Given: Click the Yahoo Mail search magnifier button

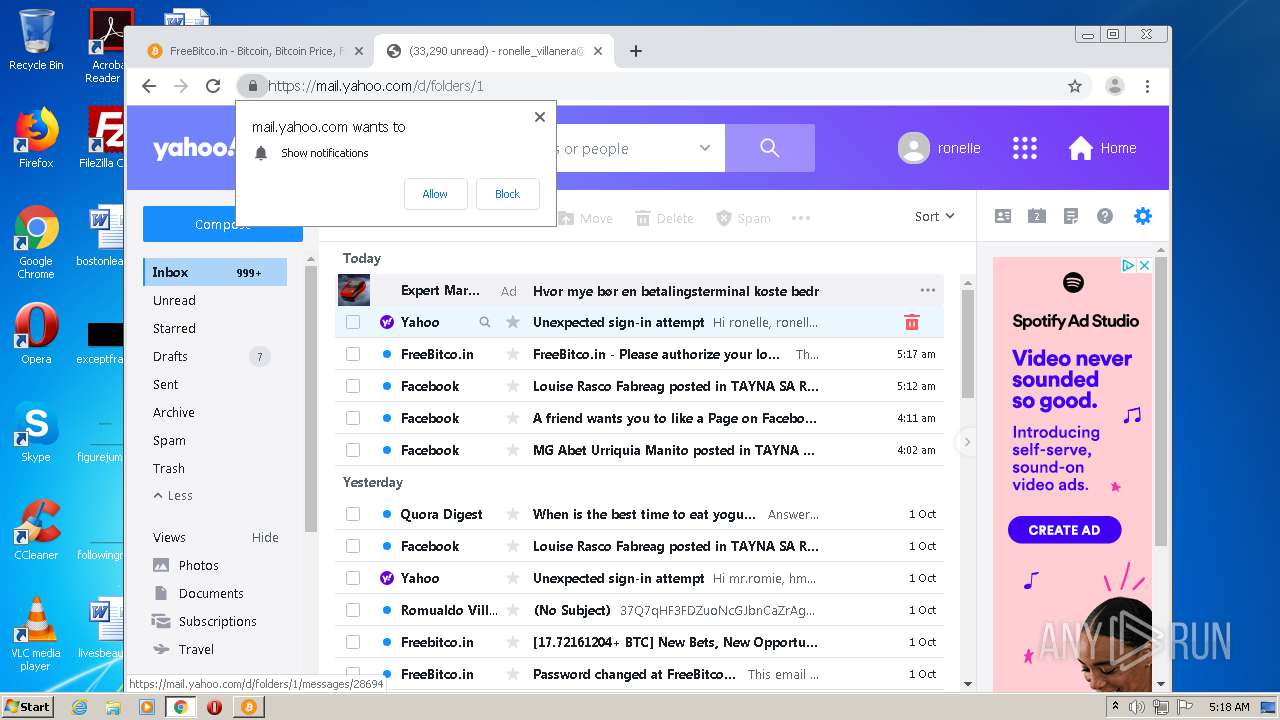Looking at the screenshot, I should (769, 148).
